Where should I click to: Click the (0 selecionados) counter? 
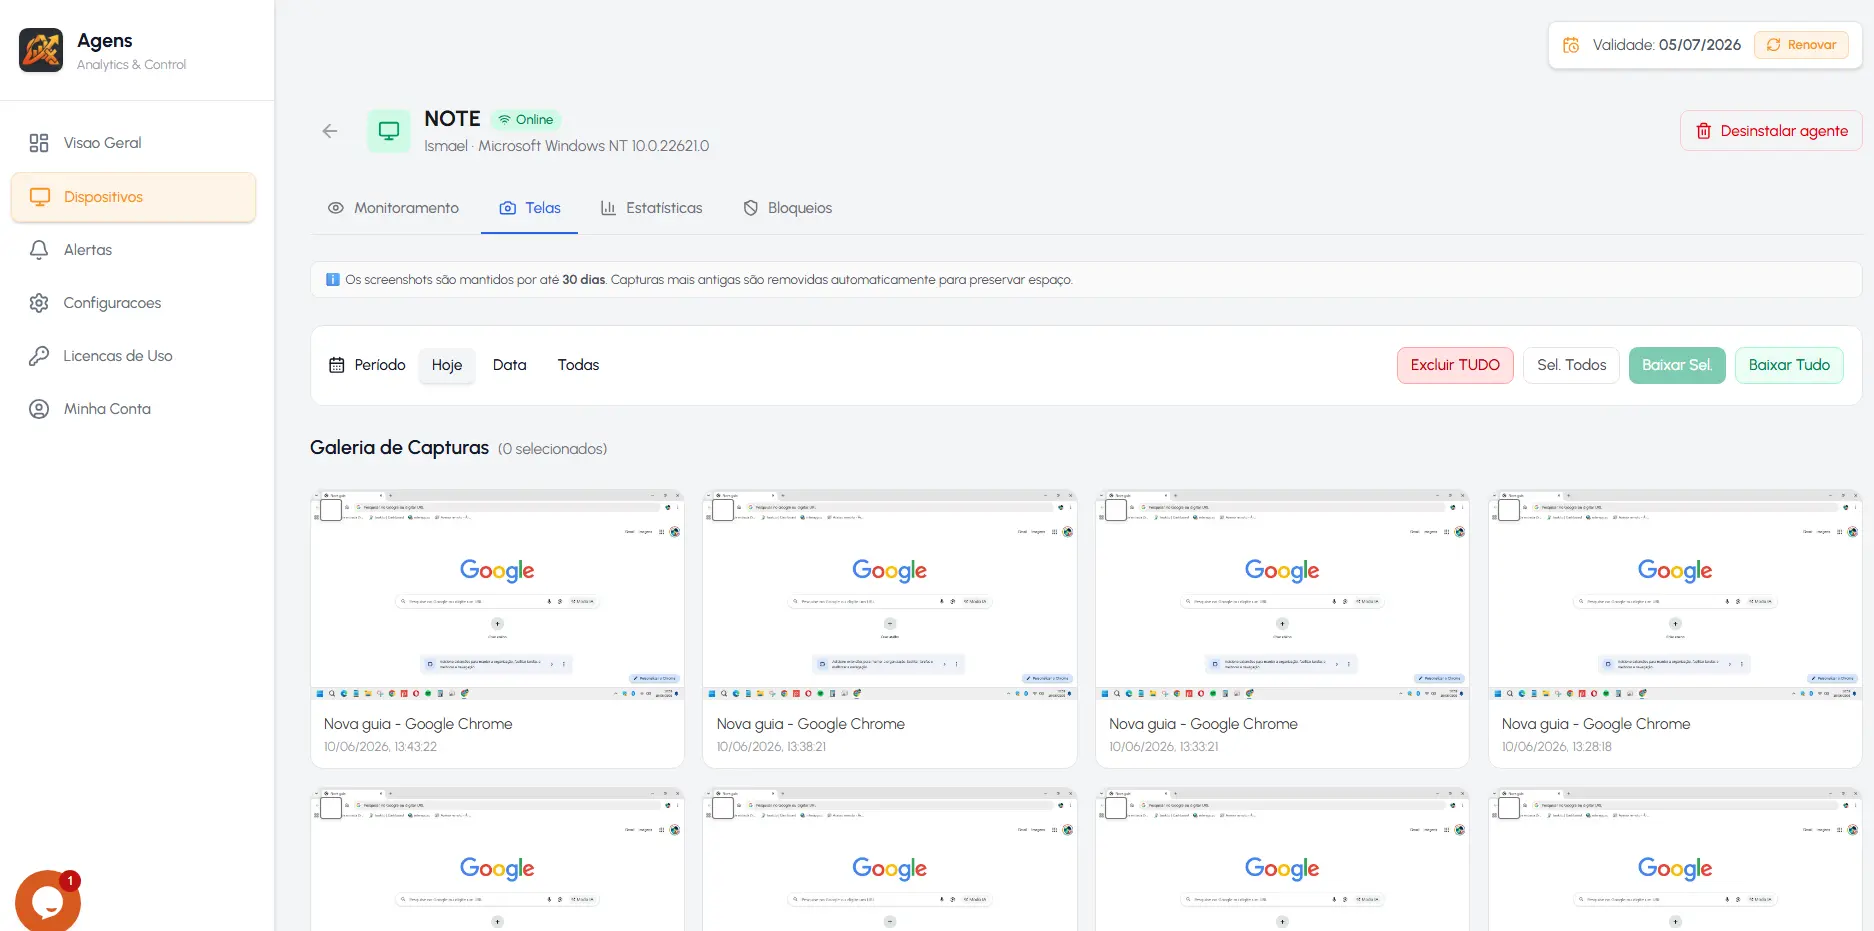click(553, 449)
